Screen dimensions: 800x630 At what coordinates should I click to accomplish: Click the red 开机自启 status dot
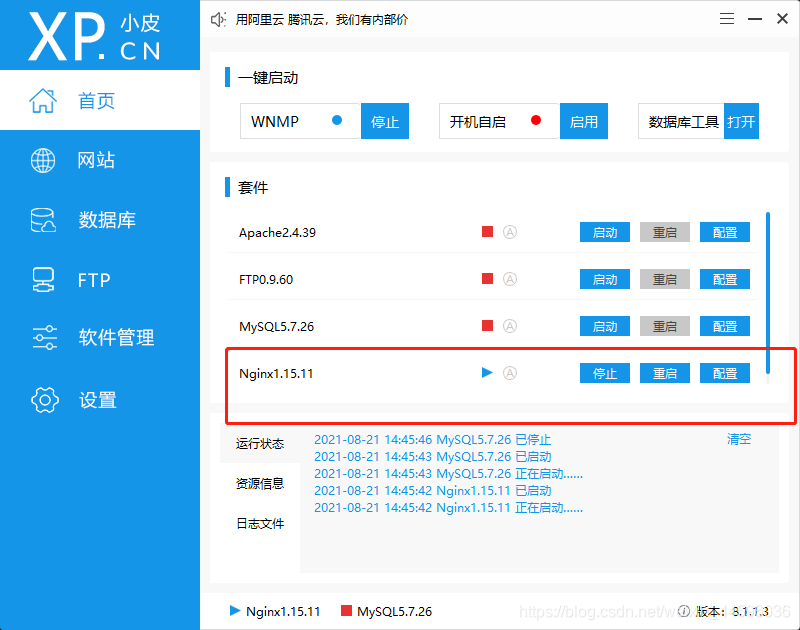point(536,120)
